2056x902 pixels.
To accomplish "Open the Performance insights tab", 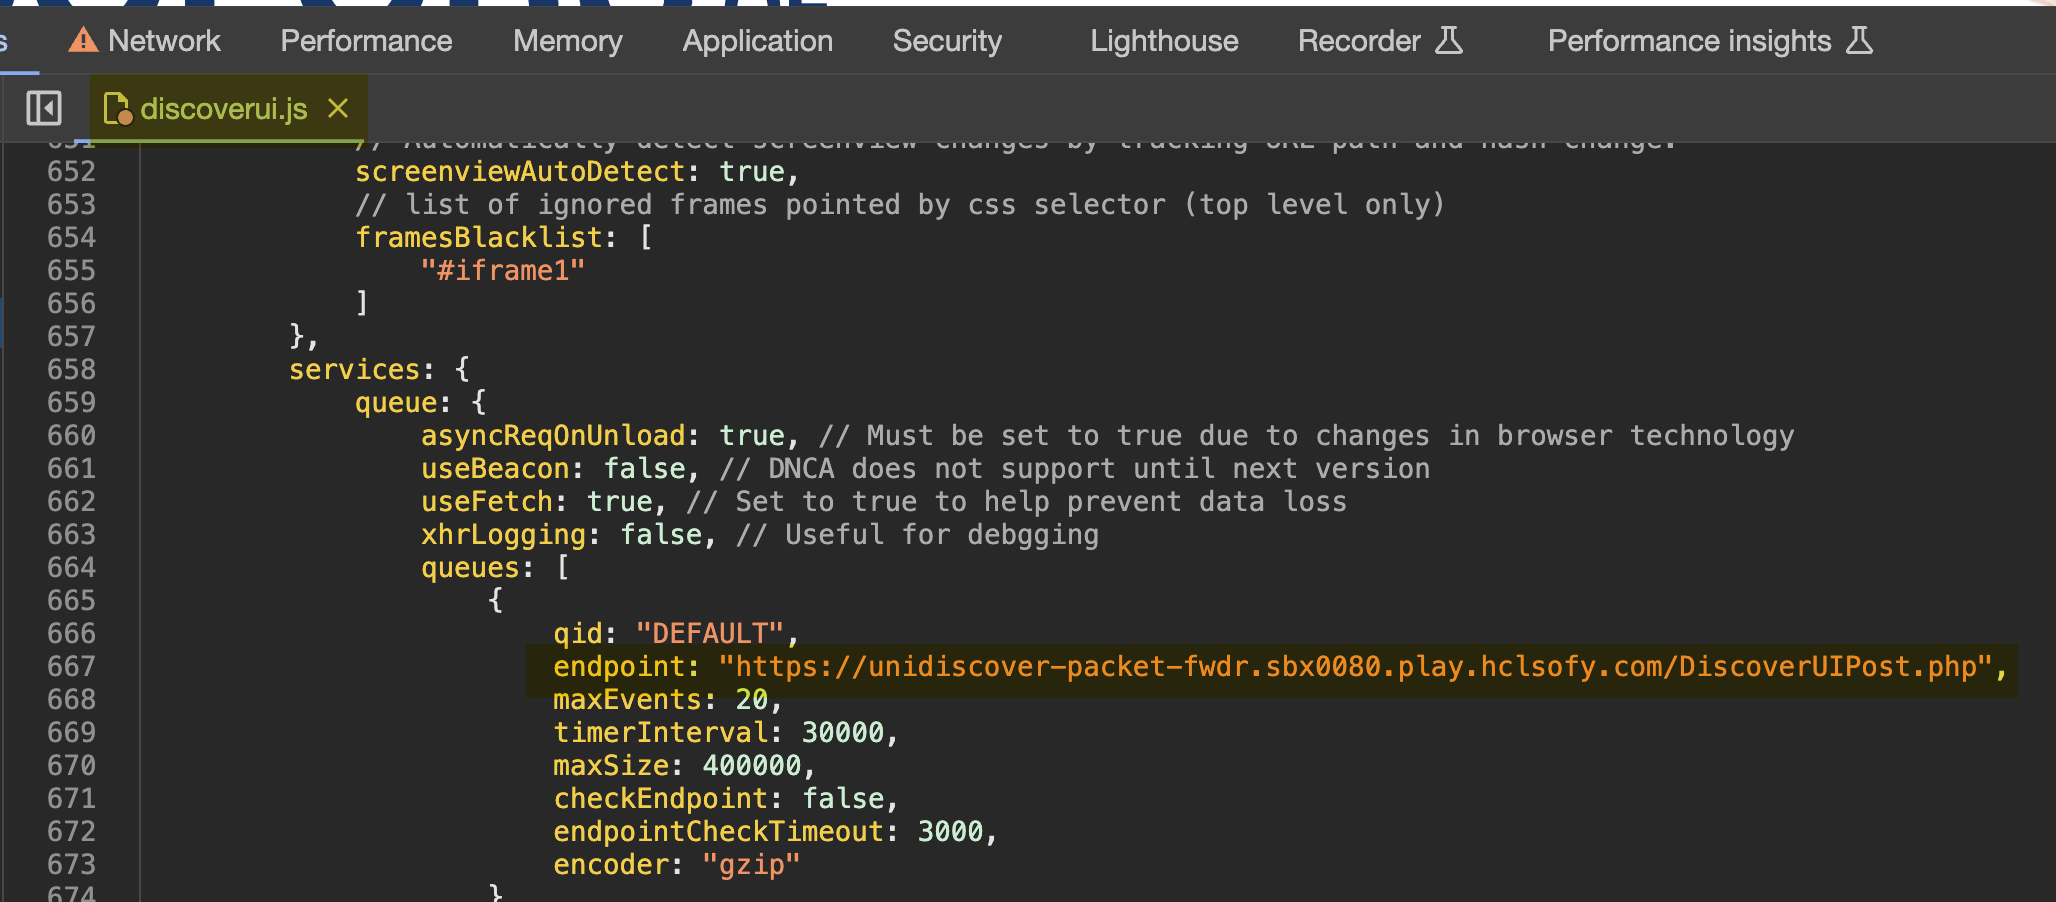I will click(1689, 41).
